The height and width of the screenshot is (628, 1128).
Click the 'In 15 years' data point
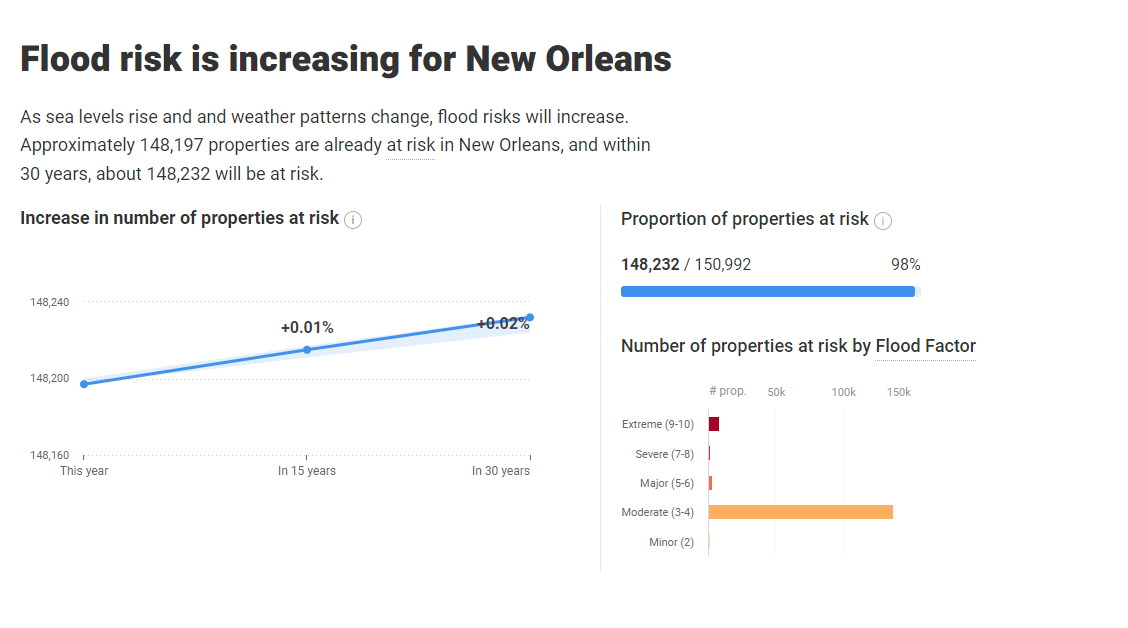pos(307,350)
